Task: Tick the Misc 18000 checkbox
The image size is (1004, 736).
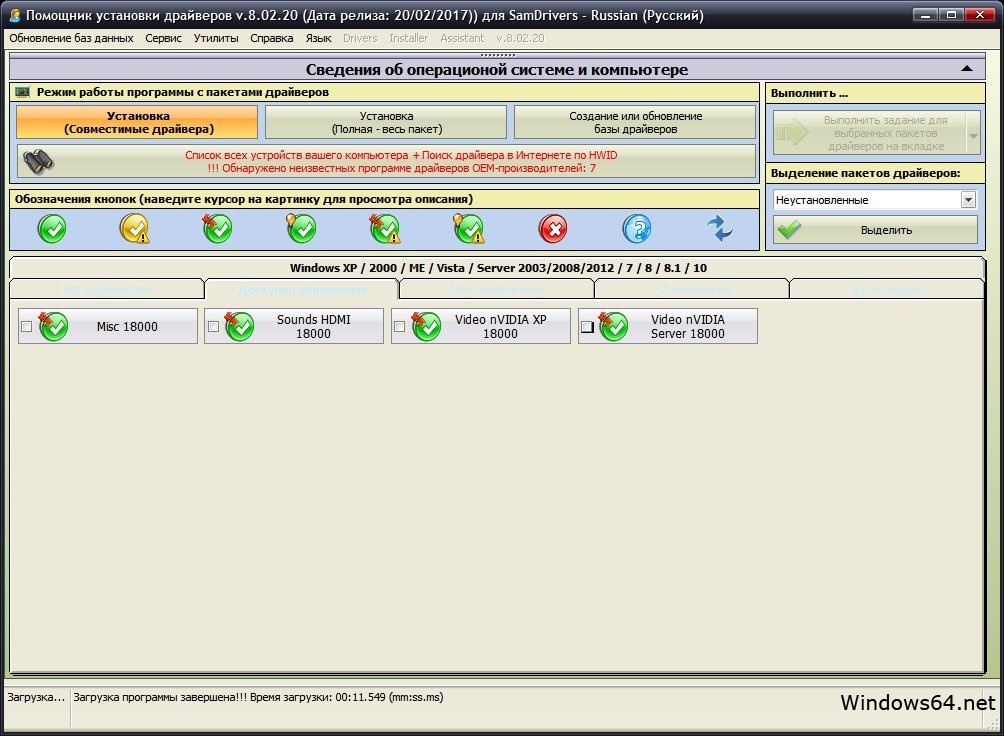Action: [26, 327]
